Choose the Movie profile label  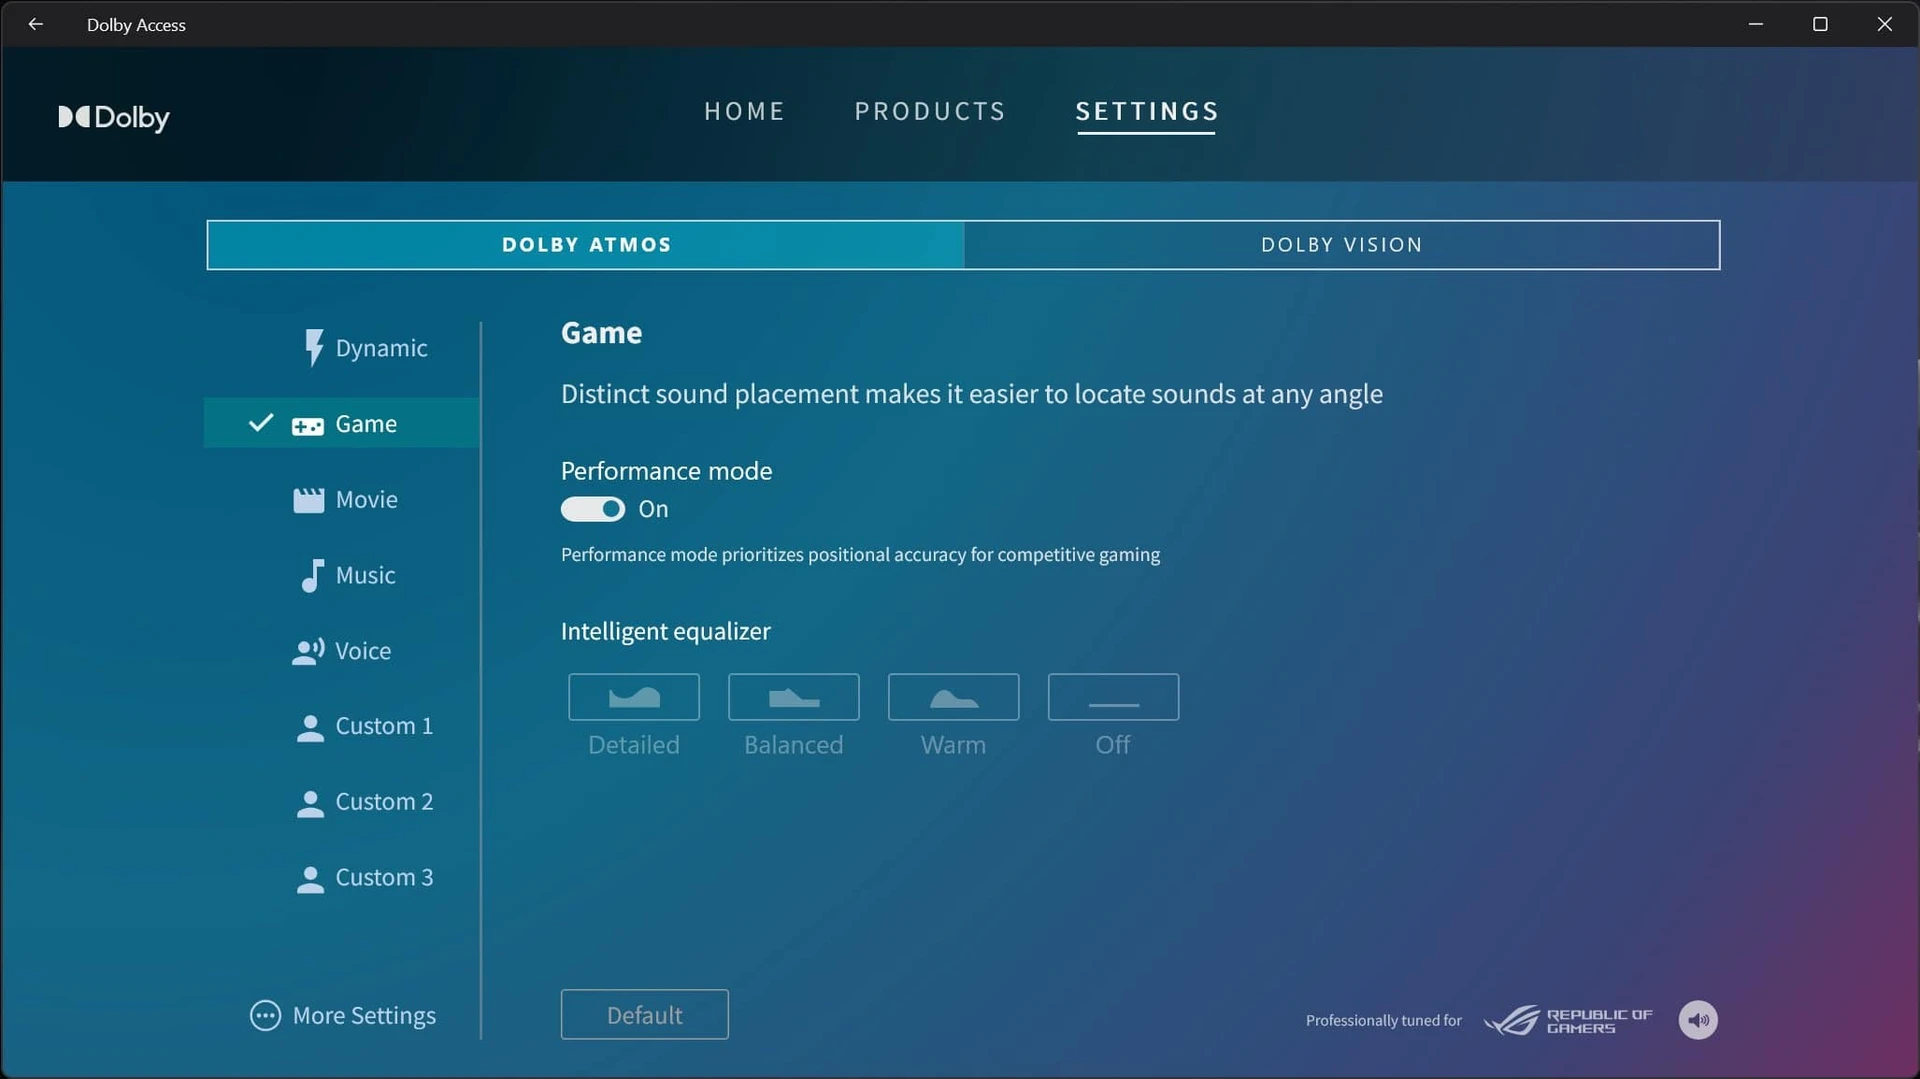pos(366,499)
